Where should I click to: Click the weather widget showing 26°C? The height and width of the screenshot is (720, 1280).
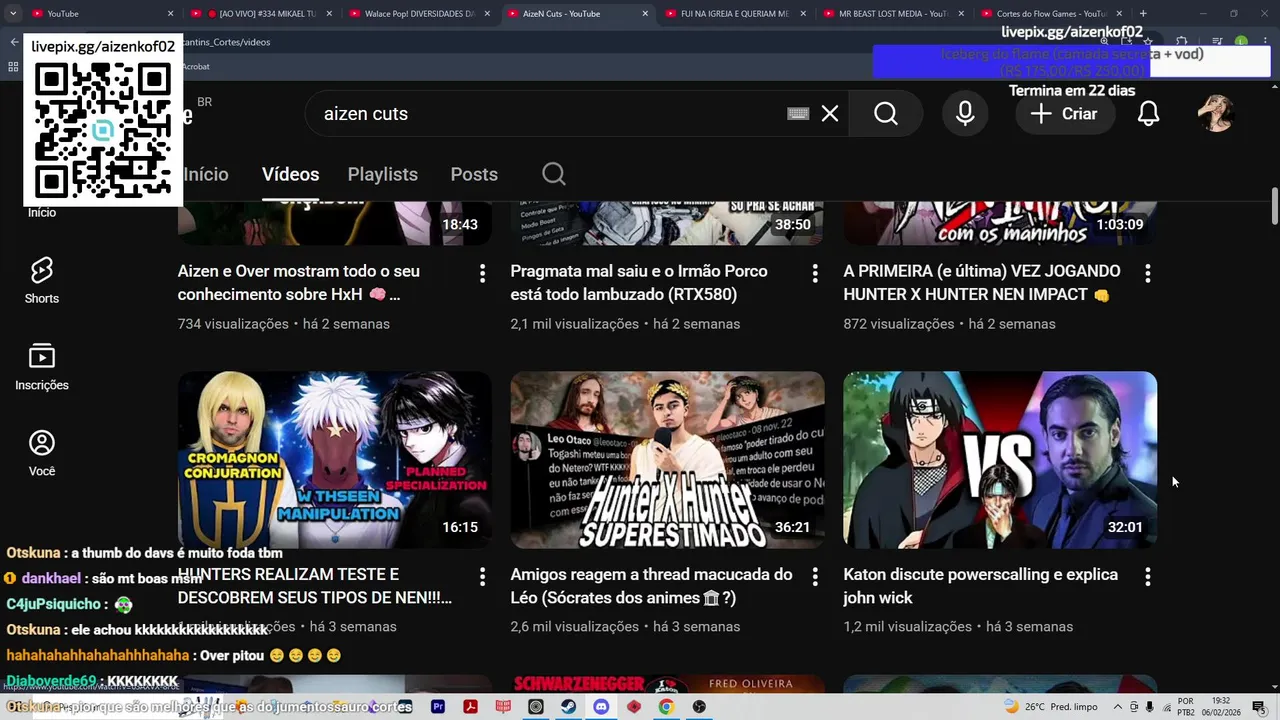[x=1050, y=707]
